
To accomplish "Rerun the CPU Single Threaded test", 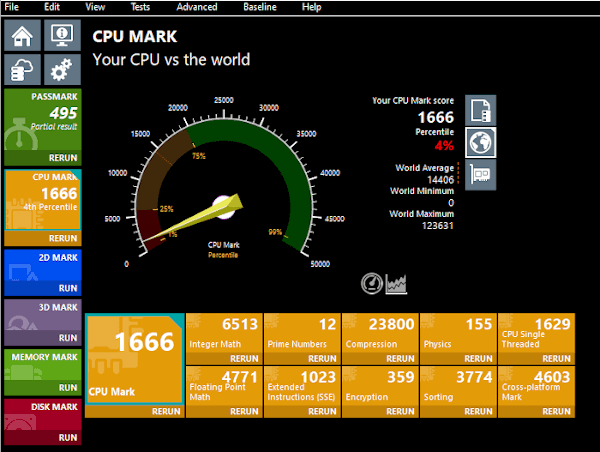I will pos(536,359).
